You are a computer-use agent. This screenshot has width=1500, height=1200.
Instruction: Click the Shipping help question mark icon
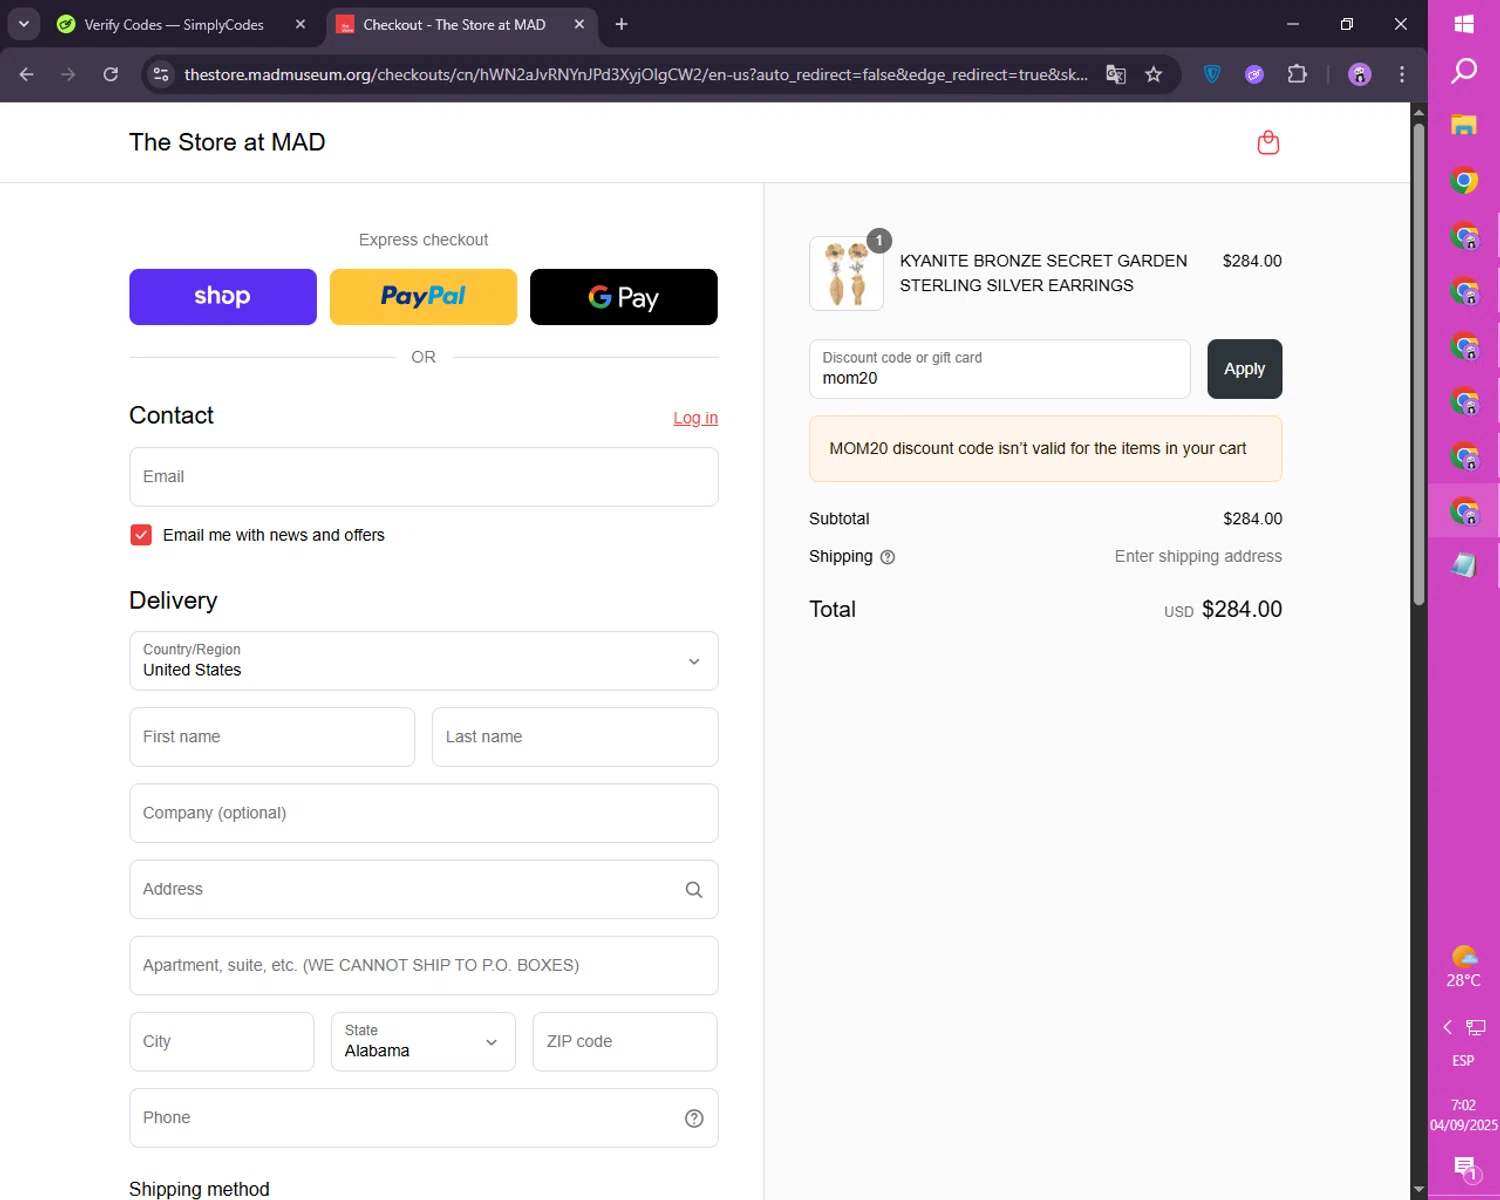[x=887, y=557]
